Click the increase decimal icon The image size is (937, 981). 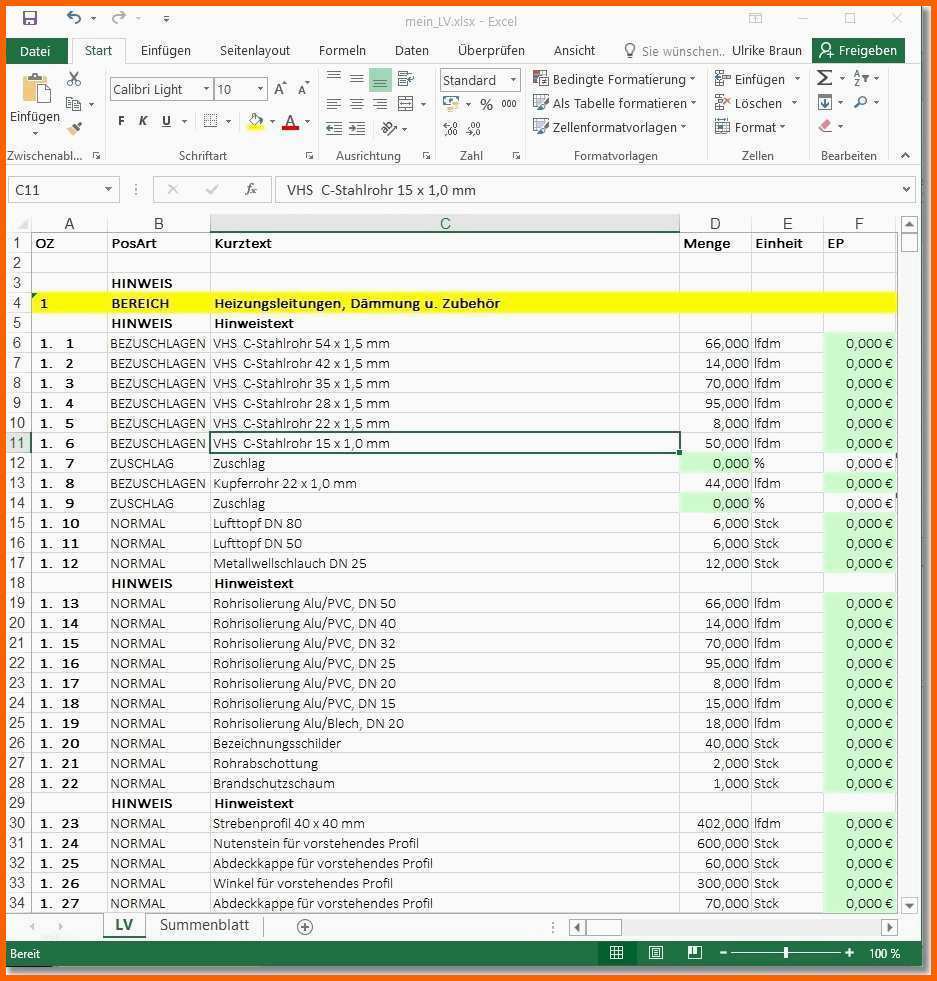click(x=450, y=129)
